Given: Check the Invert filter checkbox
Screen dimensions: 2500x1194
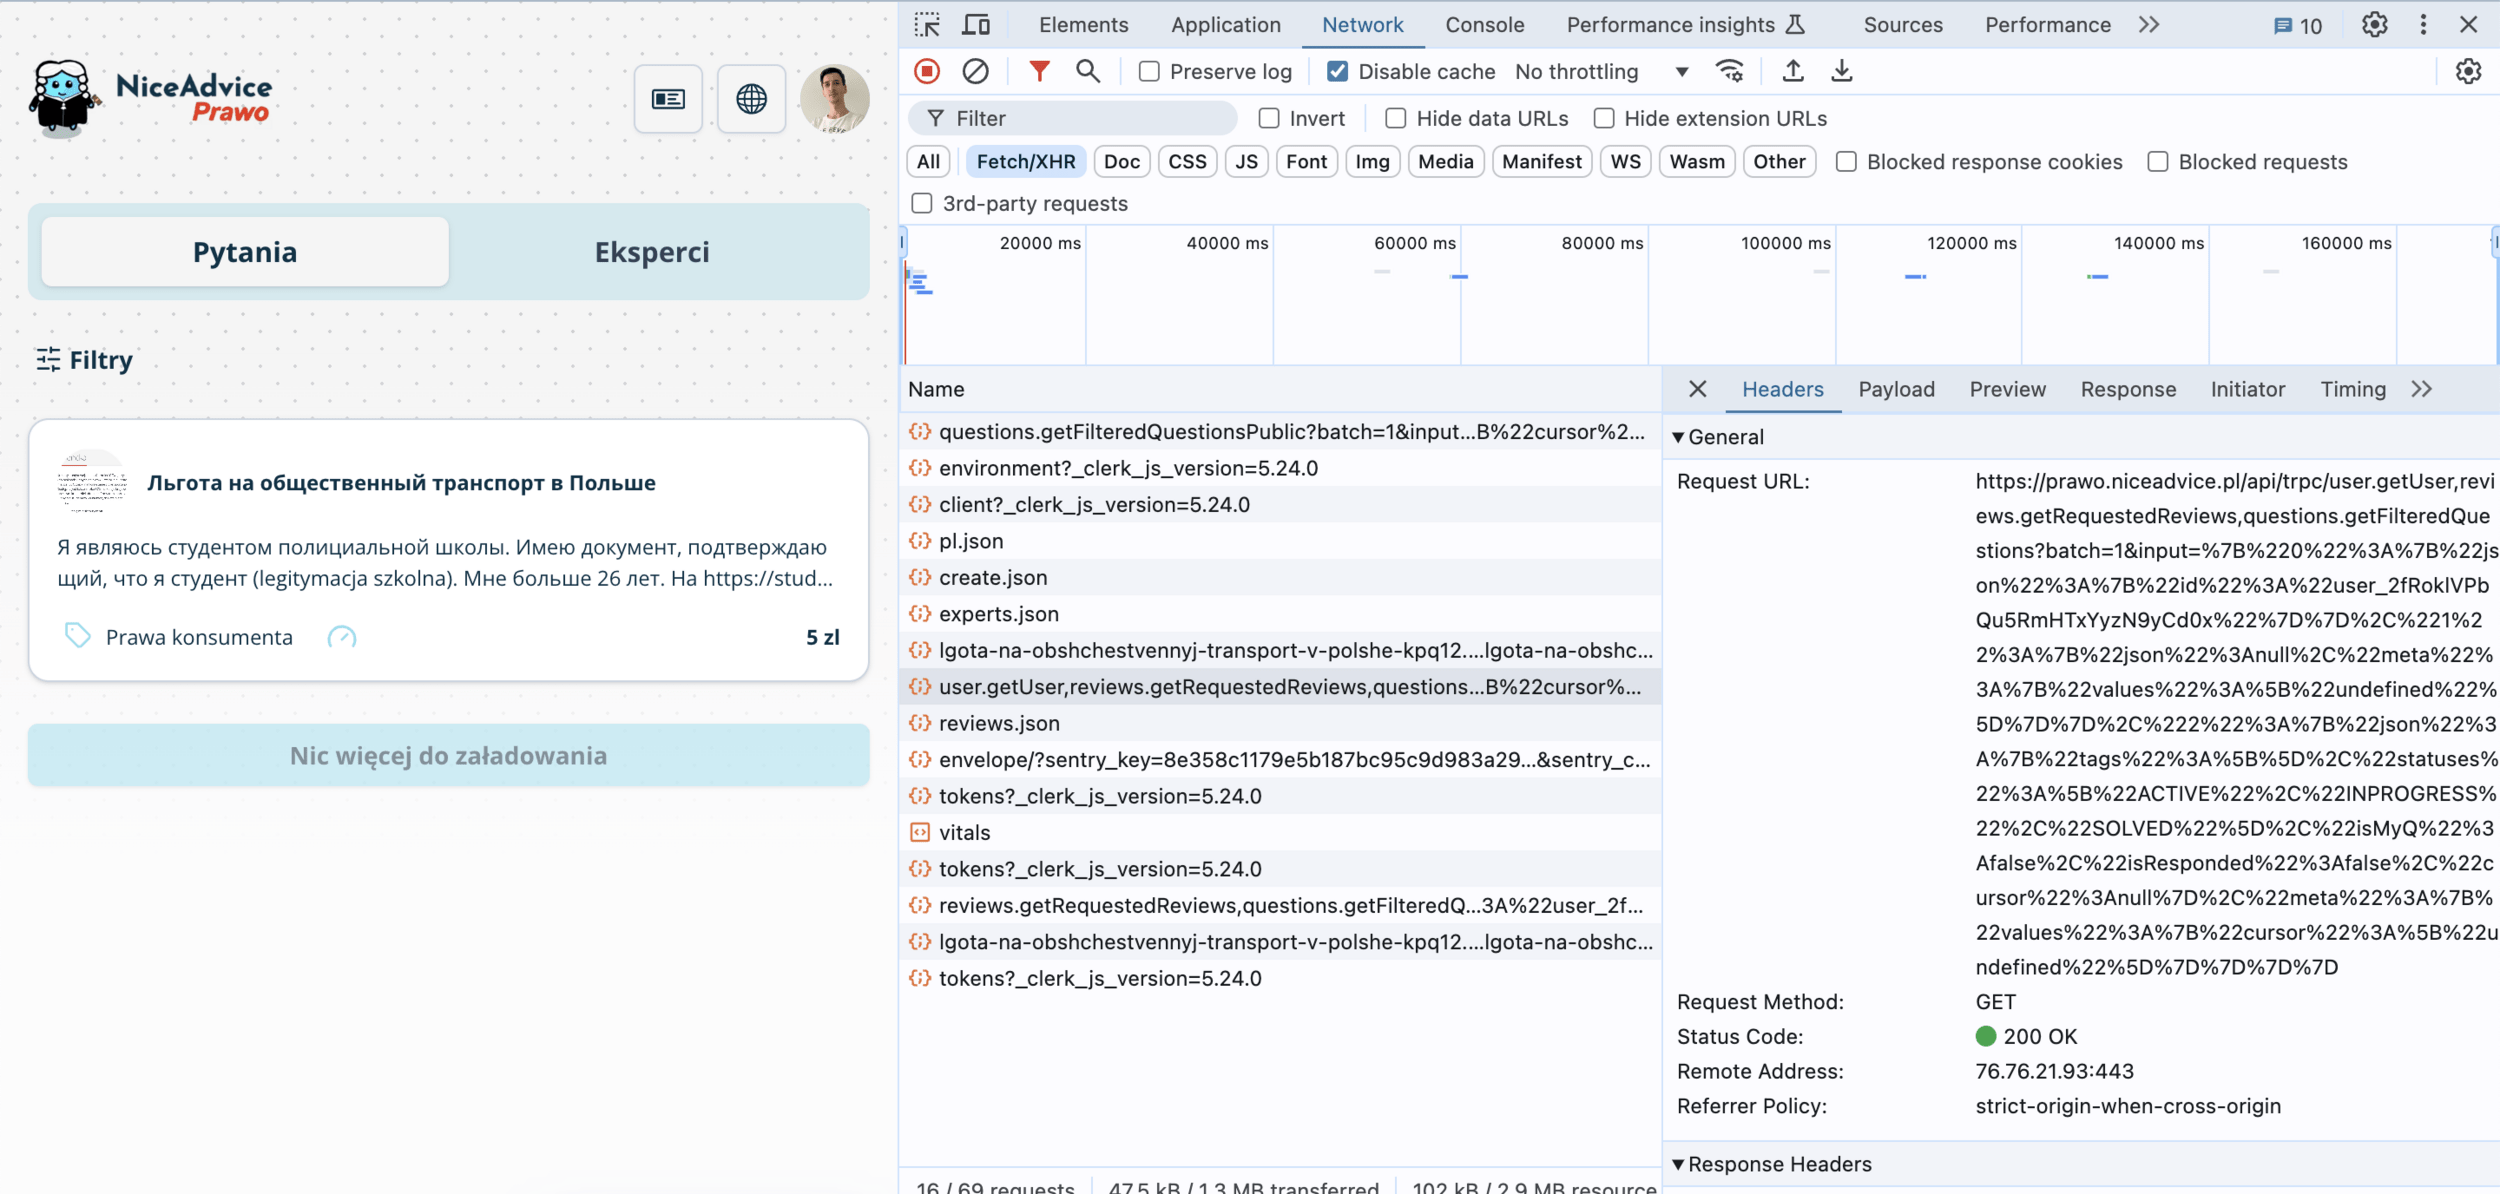Looking at the screenshot, I should [1269, 118].
